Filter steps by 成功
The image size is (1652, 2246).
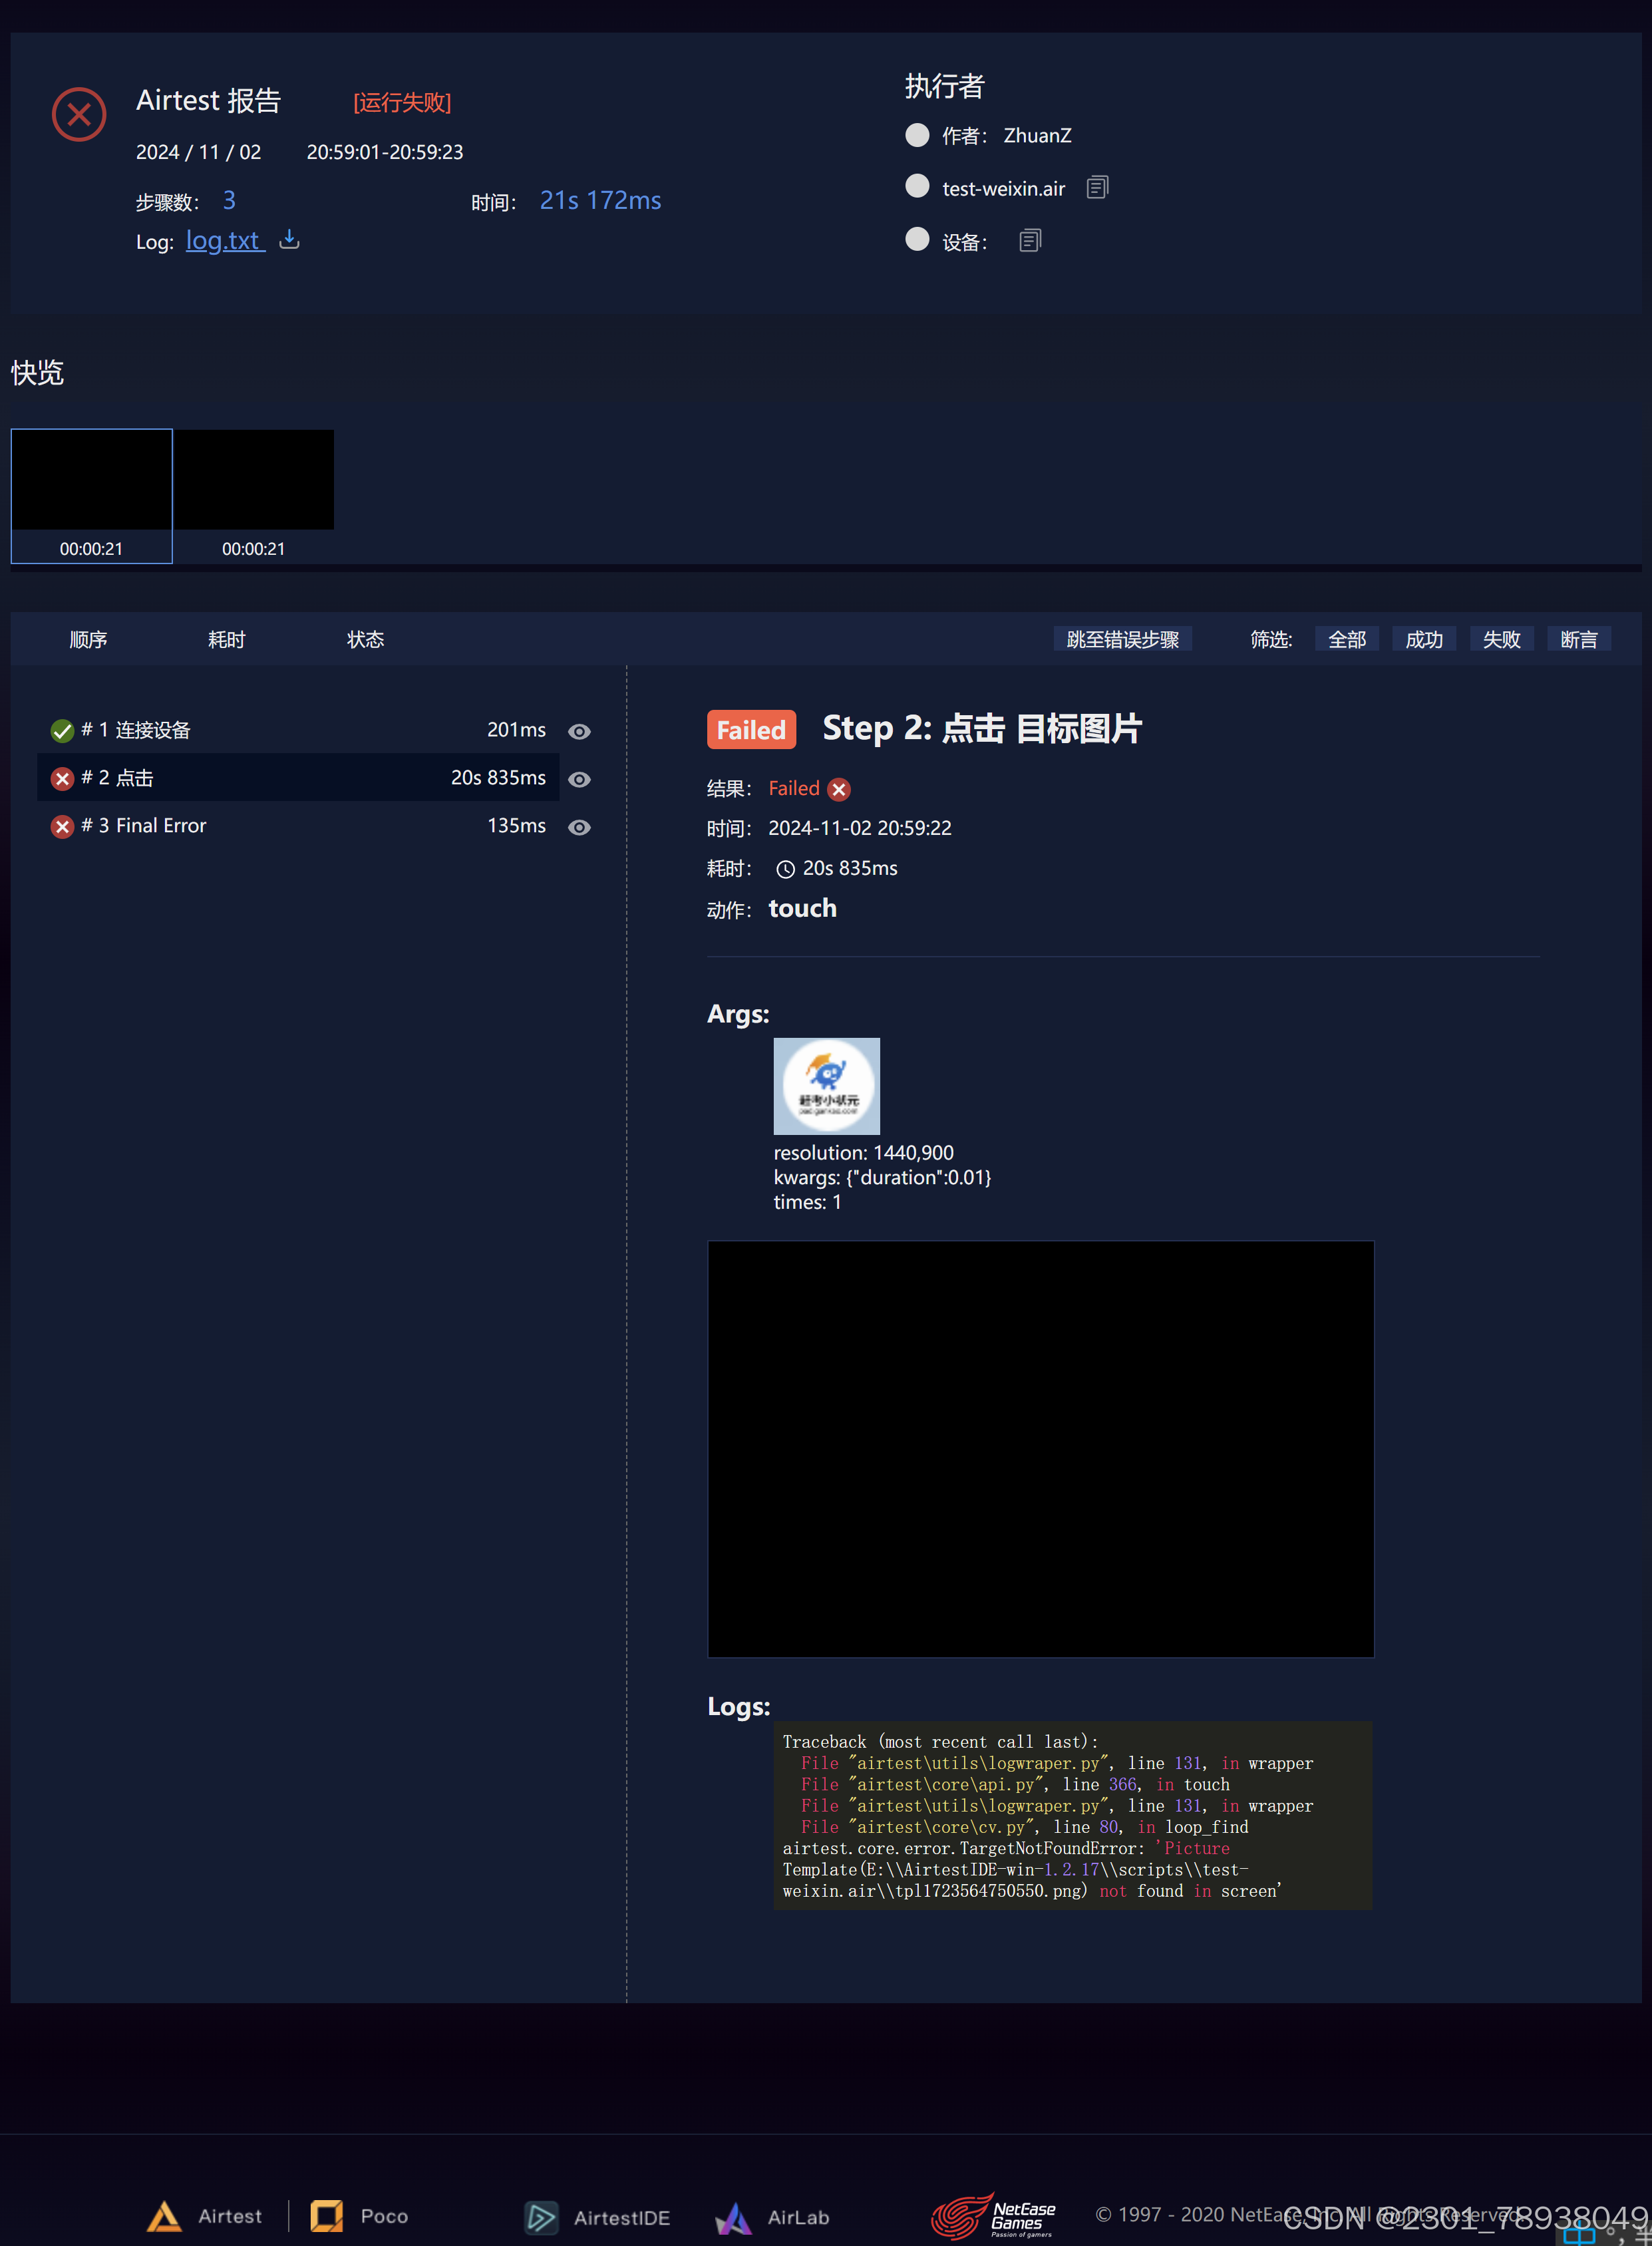click(x=1423, y=639)
